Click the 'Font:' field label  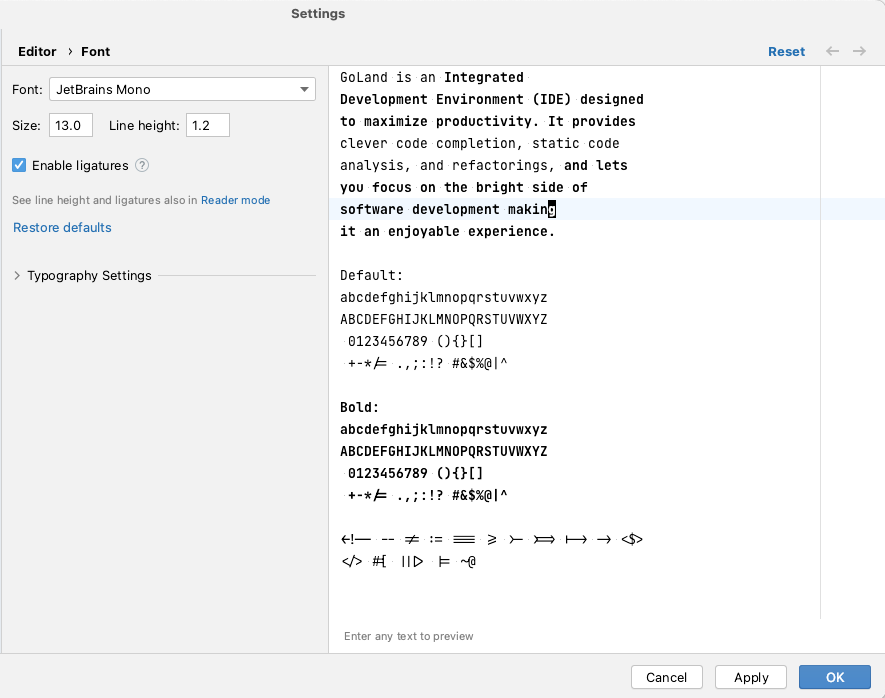pos(27,89)
